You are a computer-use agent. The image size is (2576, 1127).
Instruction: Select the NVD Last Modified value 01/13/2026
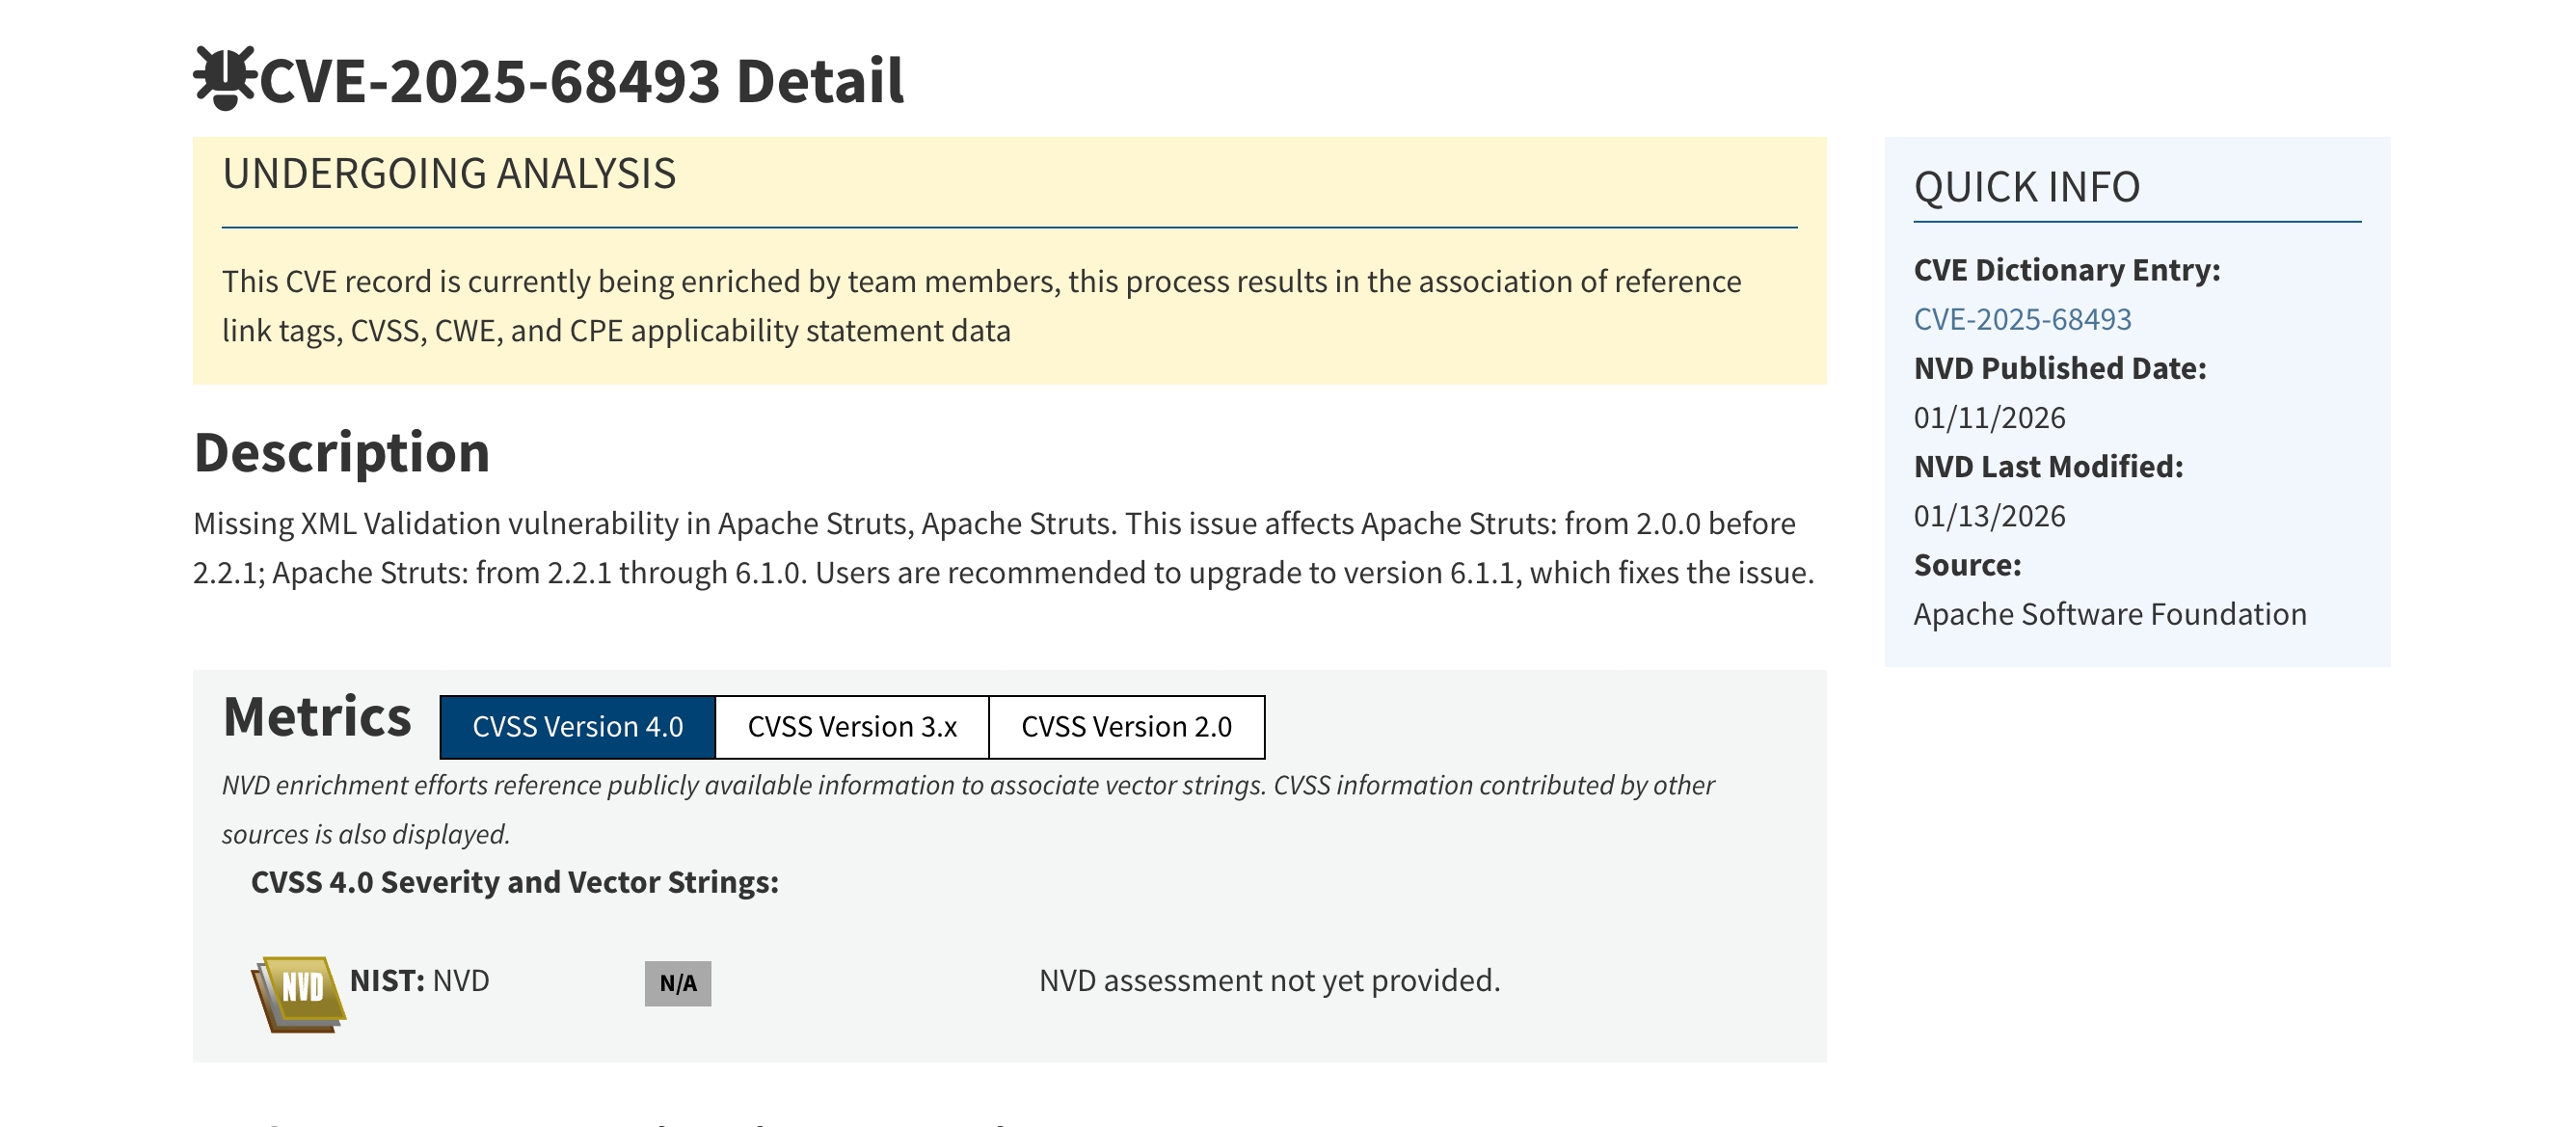1990,516
